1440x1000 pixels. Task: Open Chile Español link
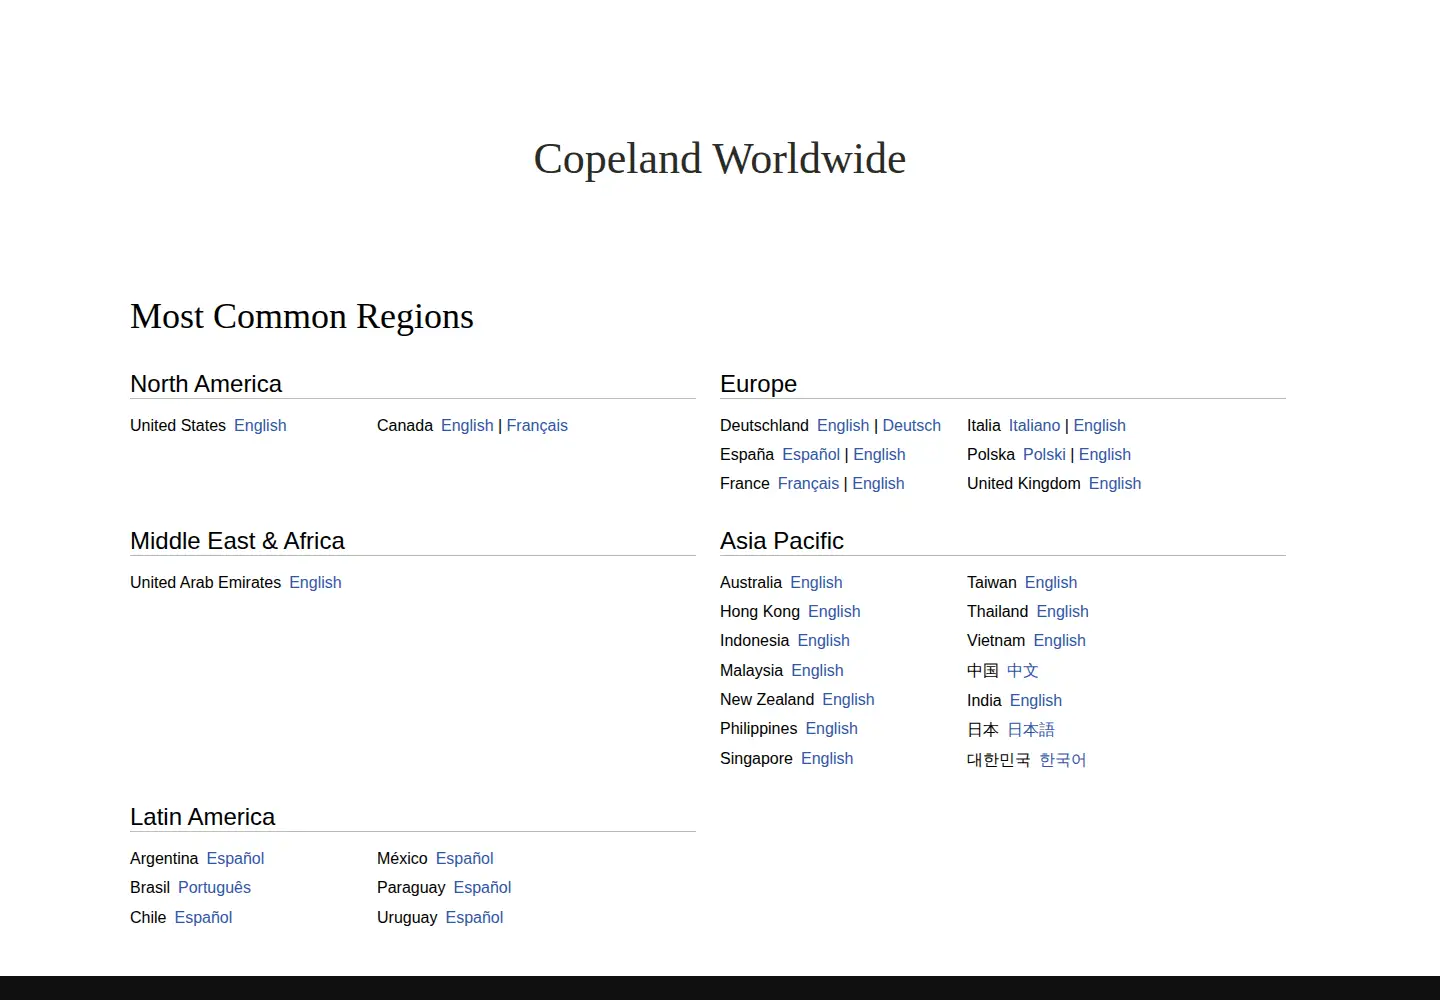click(203, 917)
